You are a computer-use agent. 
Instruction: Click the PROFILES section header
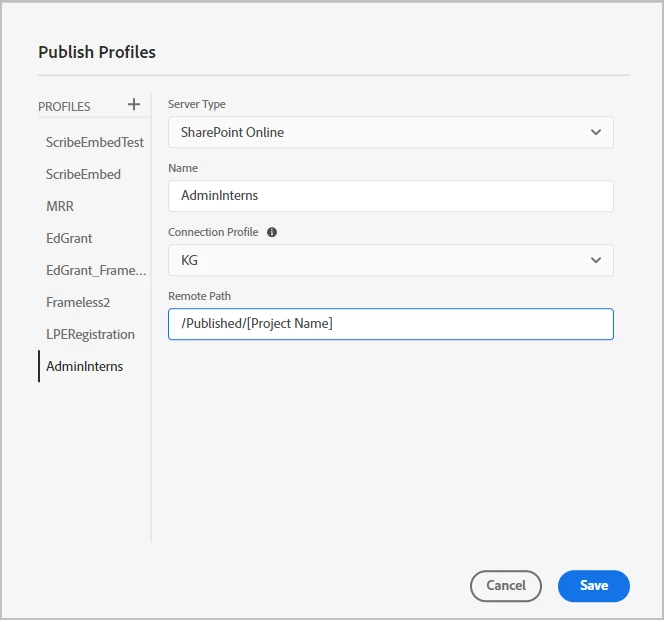point(64,106)
